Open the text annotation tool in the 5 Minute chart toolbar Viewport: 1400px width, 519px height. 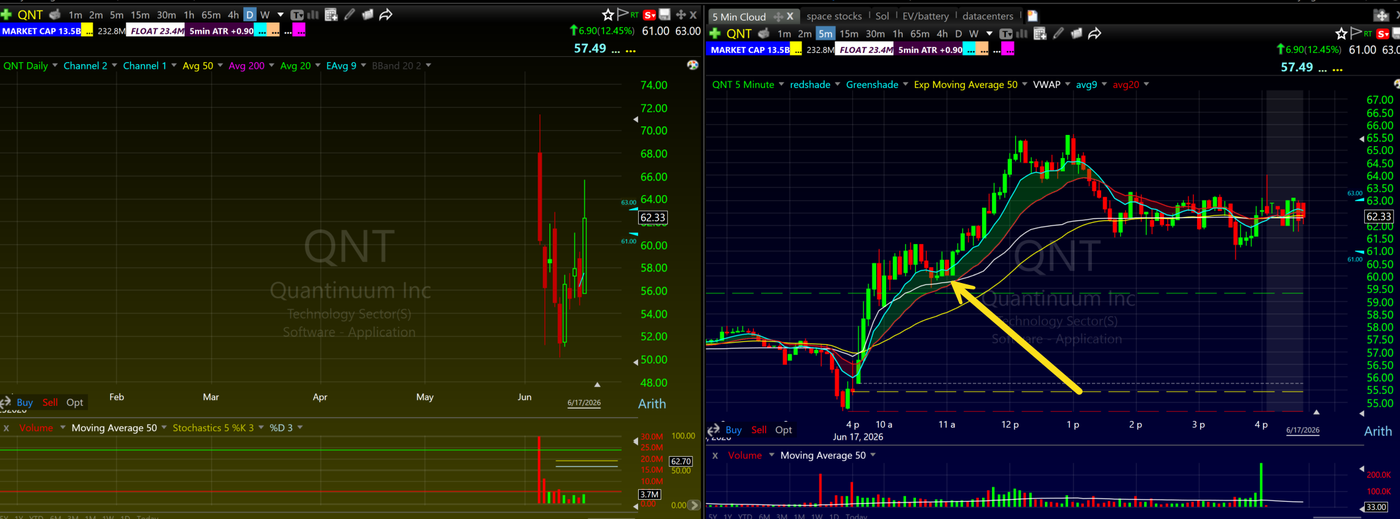(1005, 33)
